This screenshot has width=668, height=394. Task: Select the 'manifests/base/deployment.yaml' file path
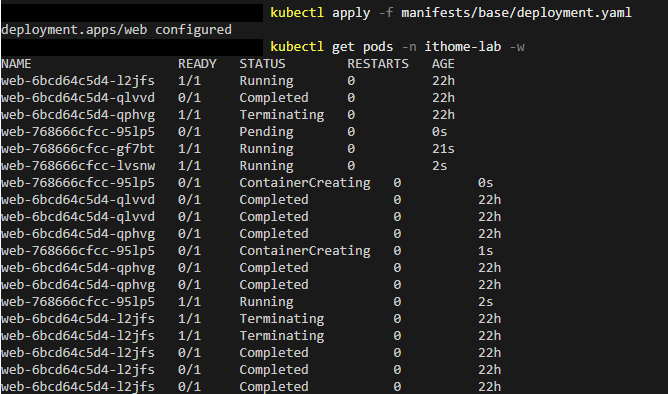pos(516,13)
